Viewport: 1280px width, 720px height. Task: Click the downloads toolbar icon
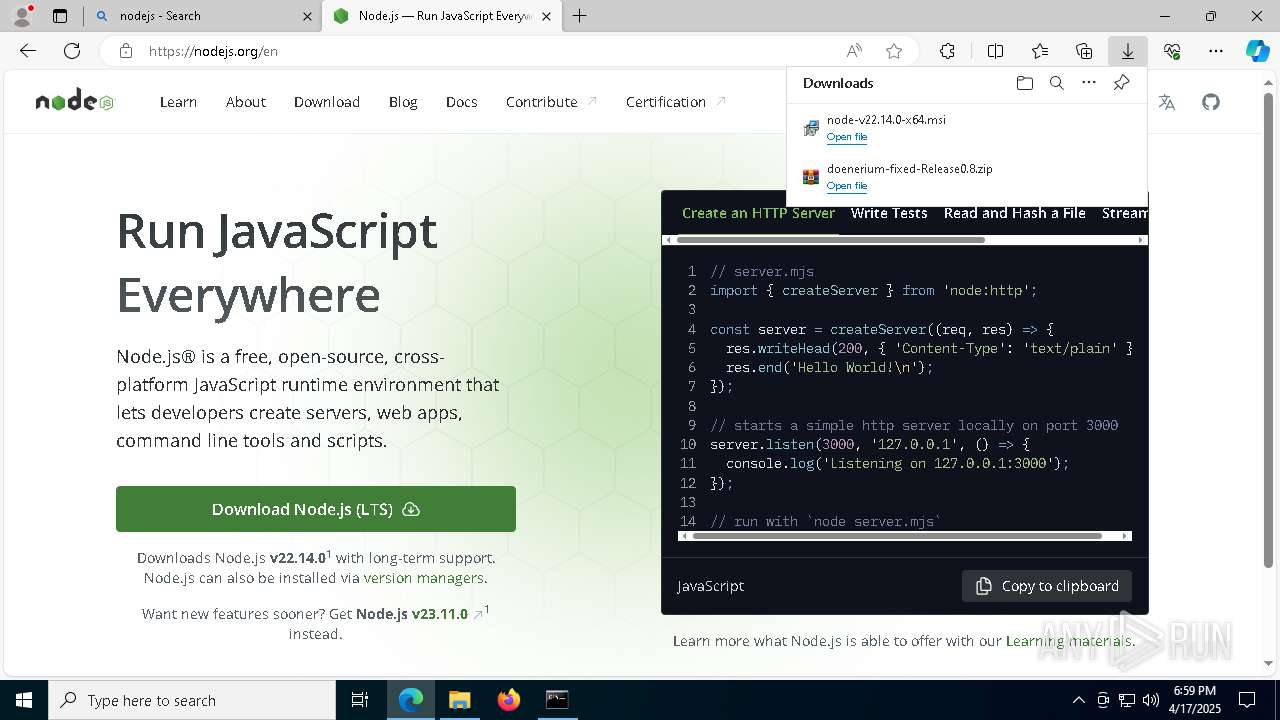[x=1128, y=51]
